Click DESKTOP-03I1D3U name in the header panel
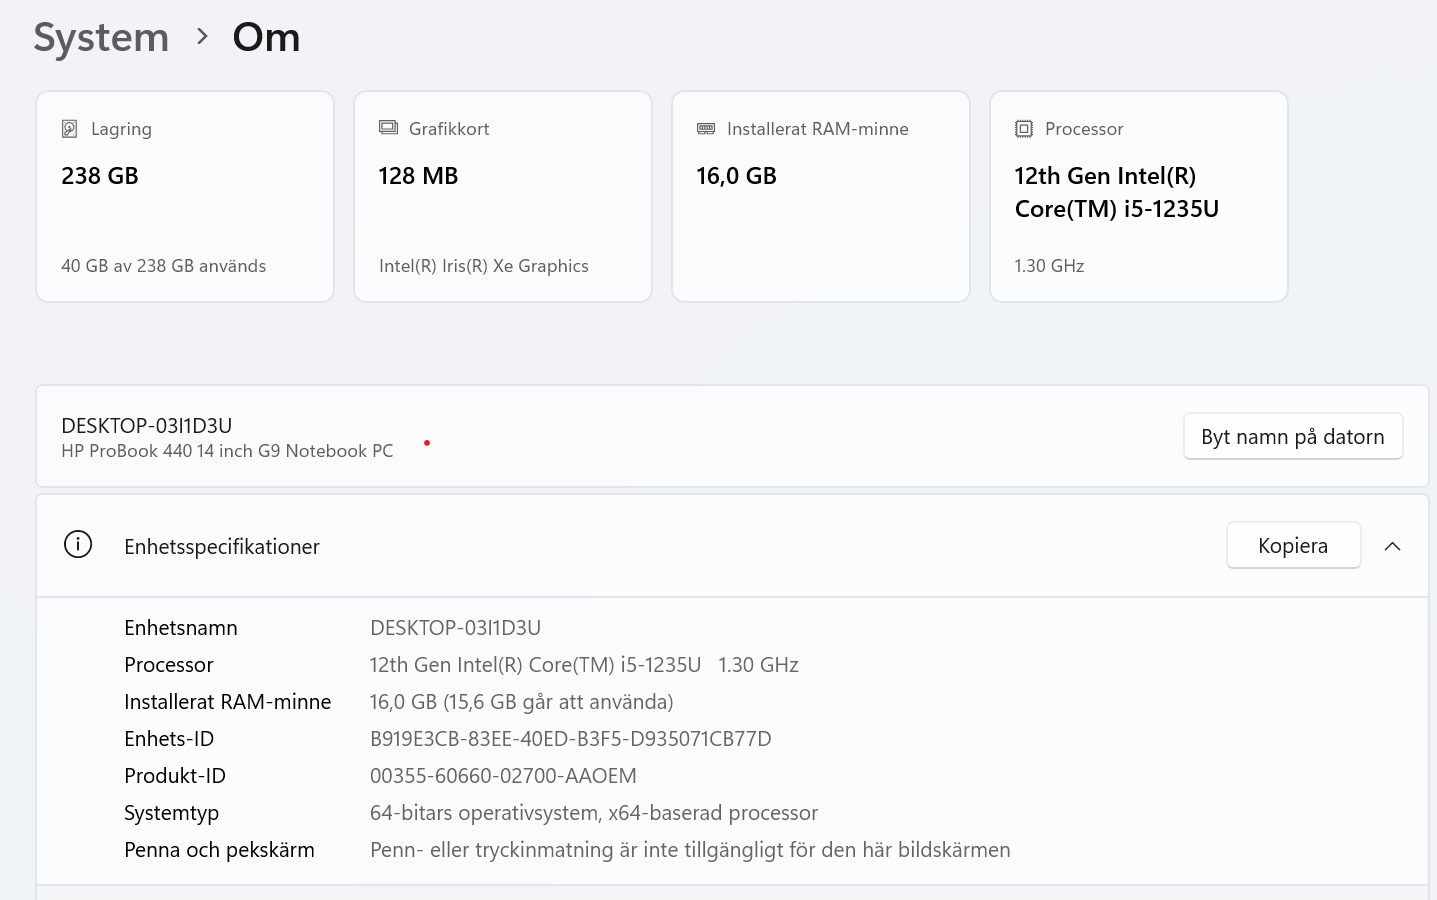 (x=147, y=426)
